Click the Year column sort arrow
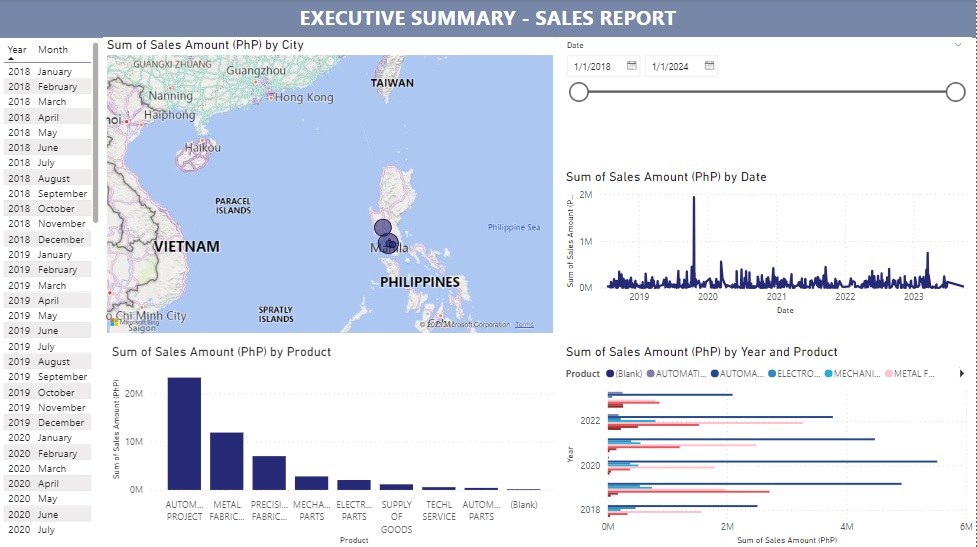The height and width of the screenshot is (547, 977). coord(11,60)
